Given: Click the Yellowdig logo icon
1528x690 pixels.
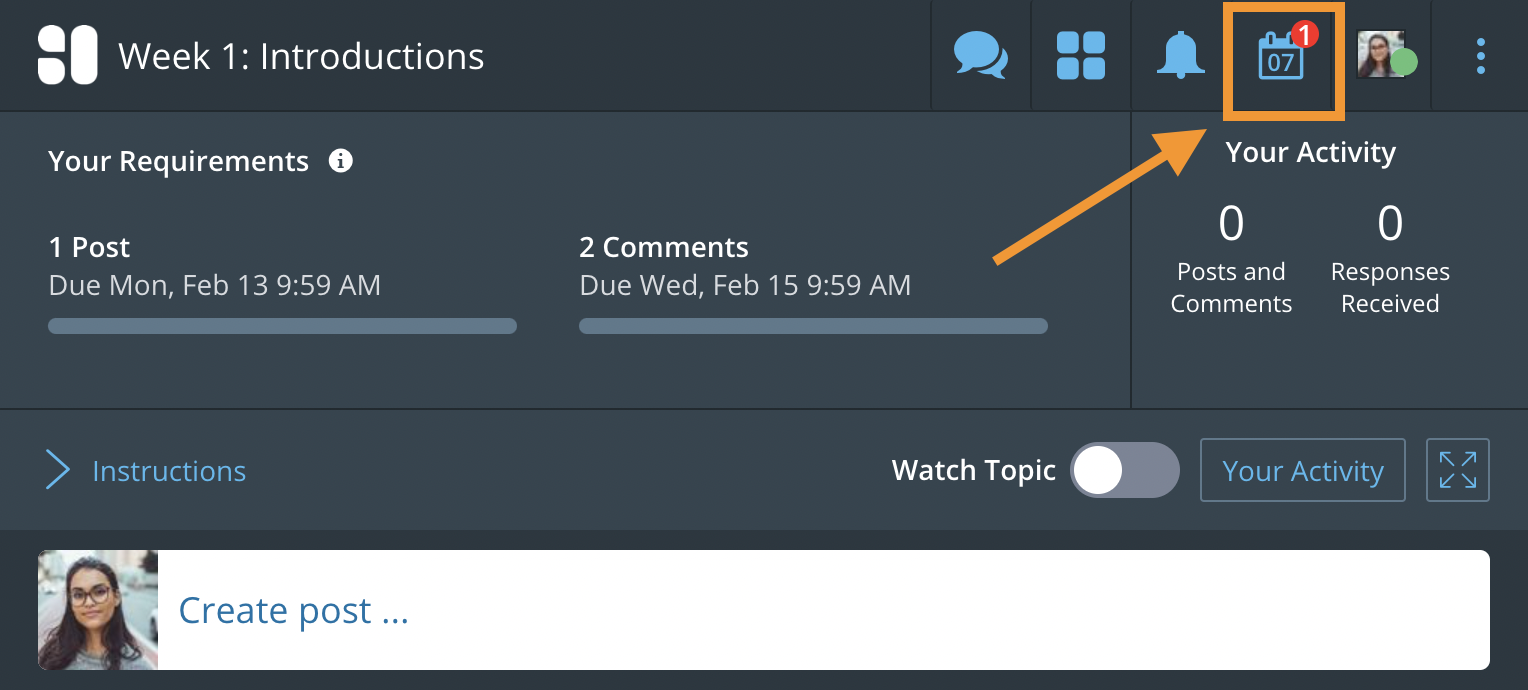Looking at the screenshot, I should click(67, 55).
